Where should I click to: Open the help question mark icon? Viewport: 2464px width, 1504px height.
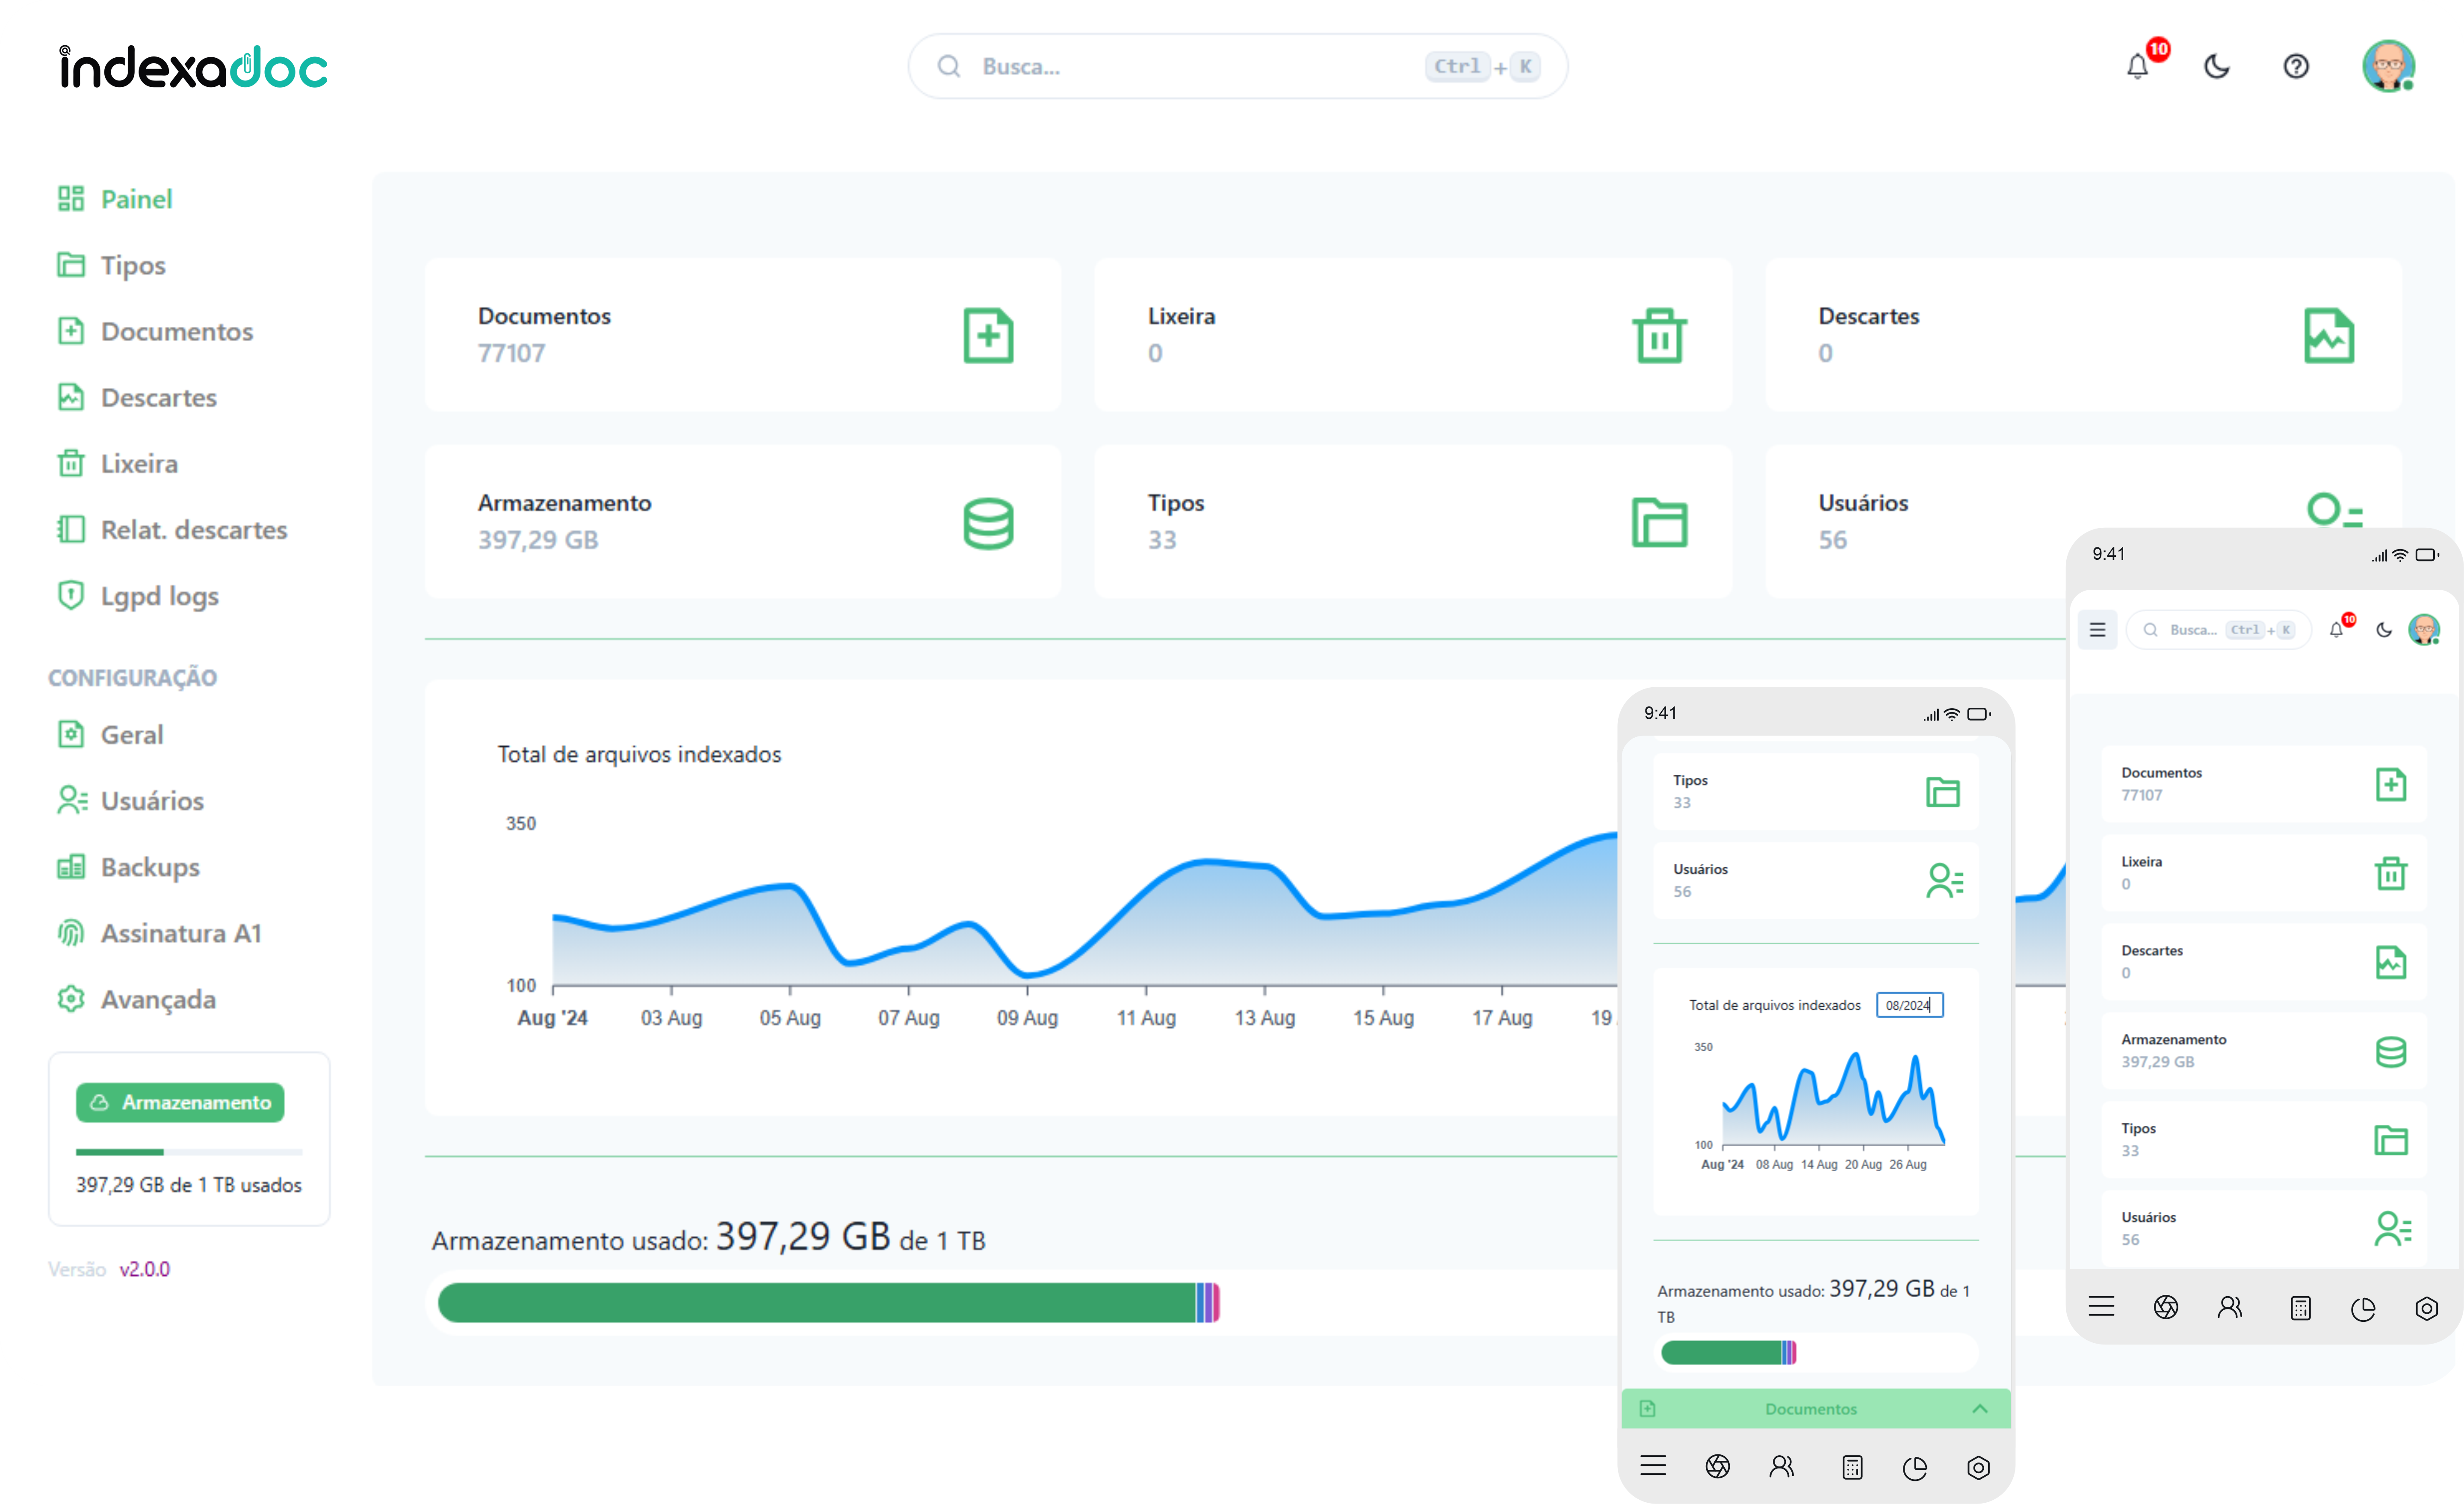(2296, 66)
